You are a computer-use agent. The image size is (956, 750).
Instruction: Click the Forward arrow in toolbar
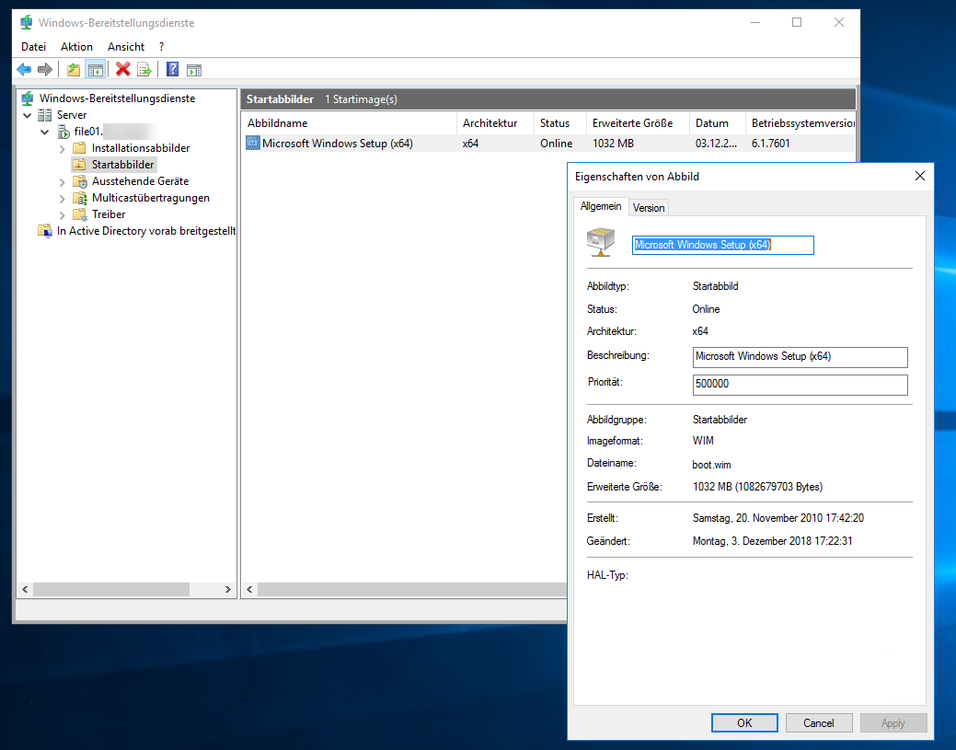point(45,69)
